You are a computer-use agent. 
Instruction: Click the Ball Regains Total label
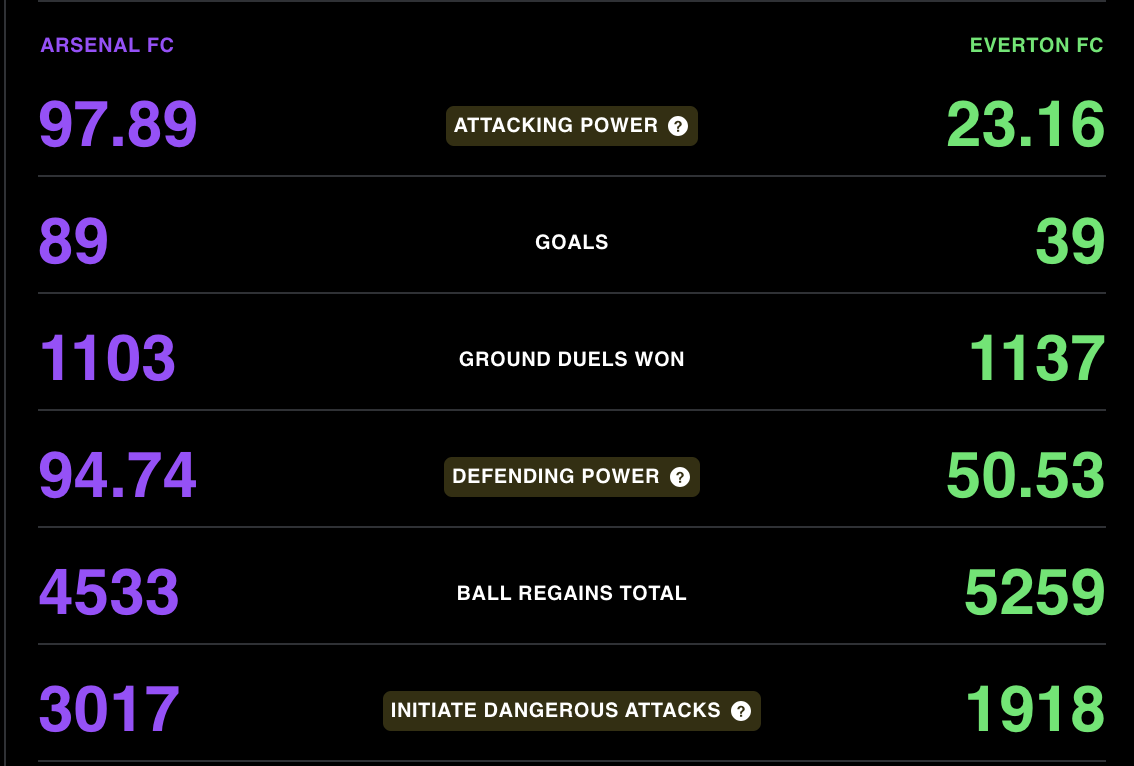coord(572,594)
